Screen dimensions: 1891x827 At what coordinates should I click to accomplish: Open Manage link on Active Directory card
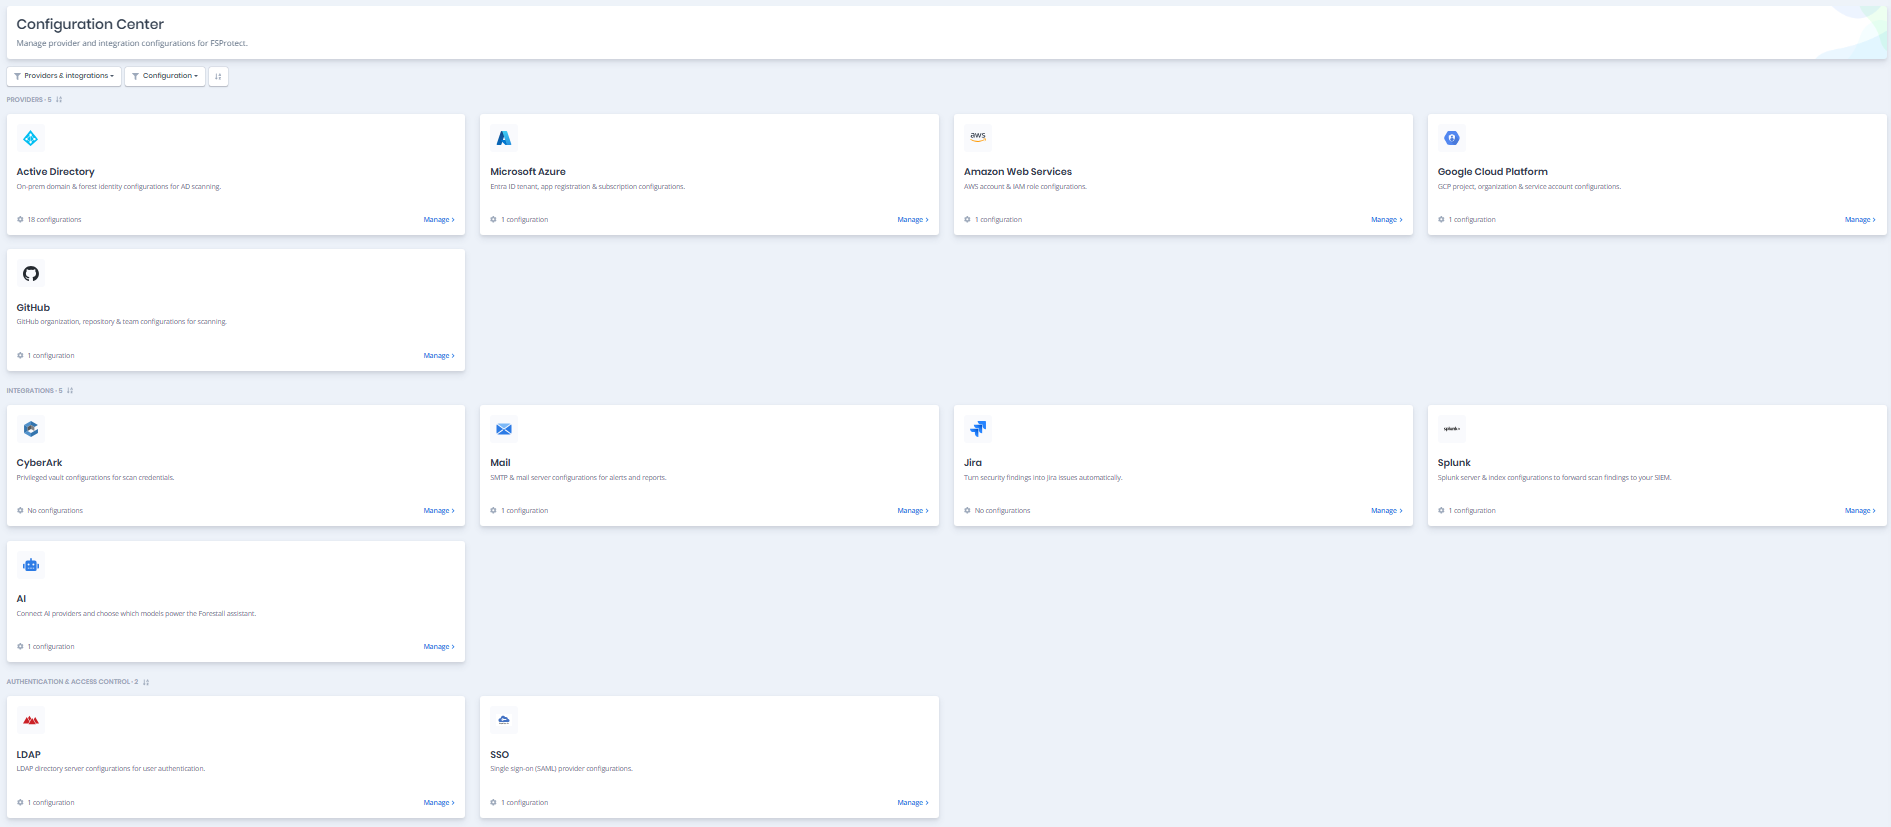click(x=439, y=220)
